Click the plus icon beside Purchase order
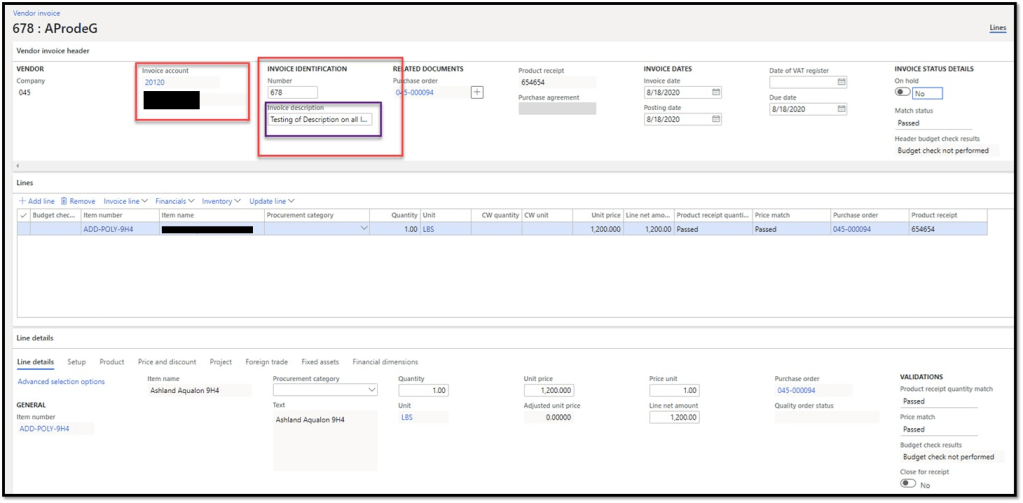This screenshot has height=503, width=1023. (x=477, y=92)
